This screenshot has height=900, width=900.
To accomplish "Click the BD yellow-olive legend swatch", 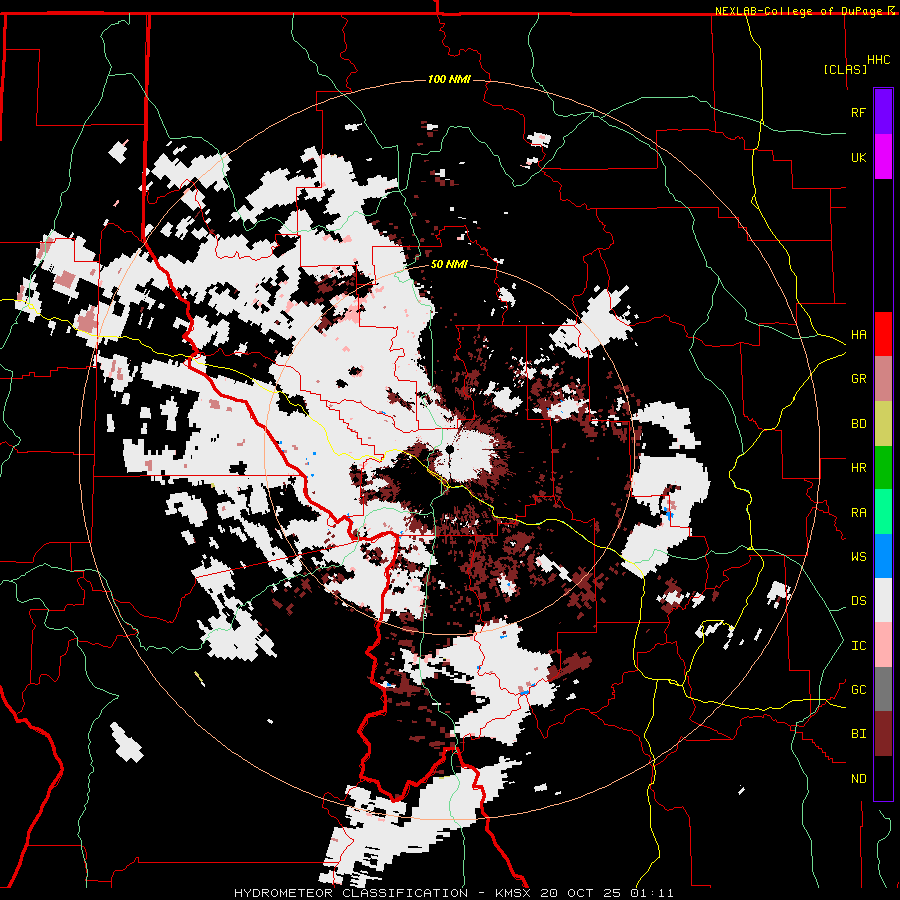I will tap(883, 424).
